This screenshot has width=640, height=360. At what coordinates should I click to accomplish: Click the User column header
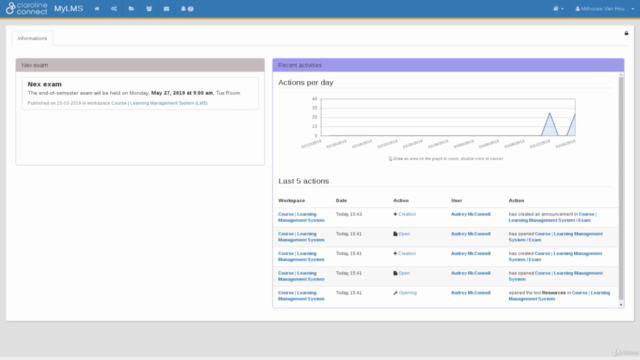(456, 200)
